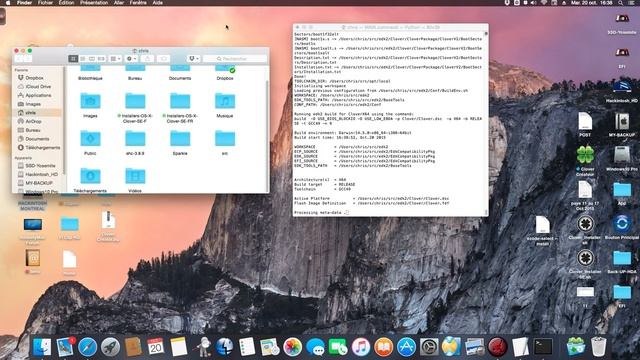This screenshot has width=640, height=360.
Task: Select the Sparkle folder in Finder
Action: point(180,143)
